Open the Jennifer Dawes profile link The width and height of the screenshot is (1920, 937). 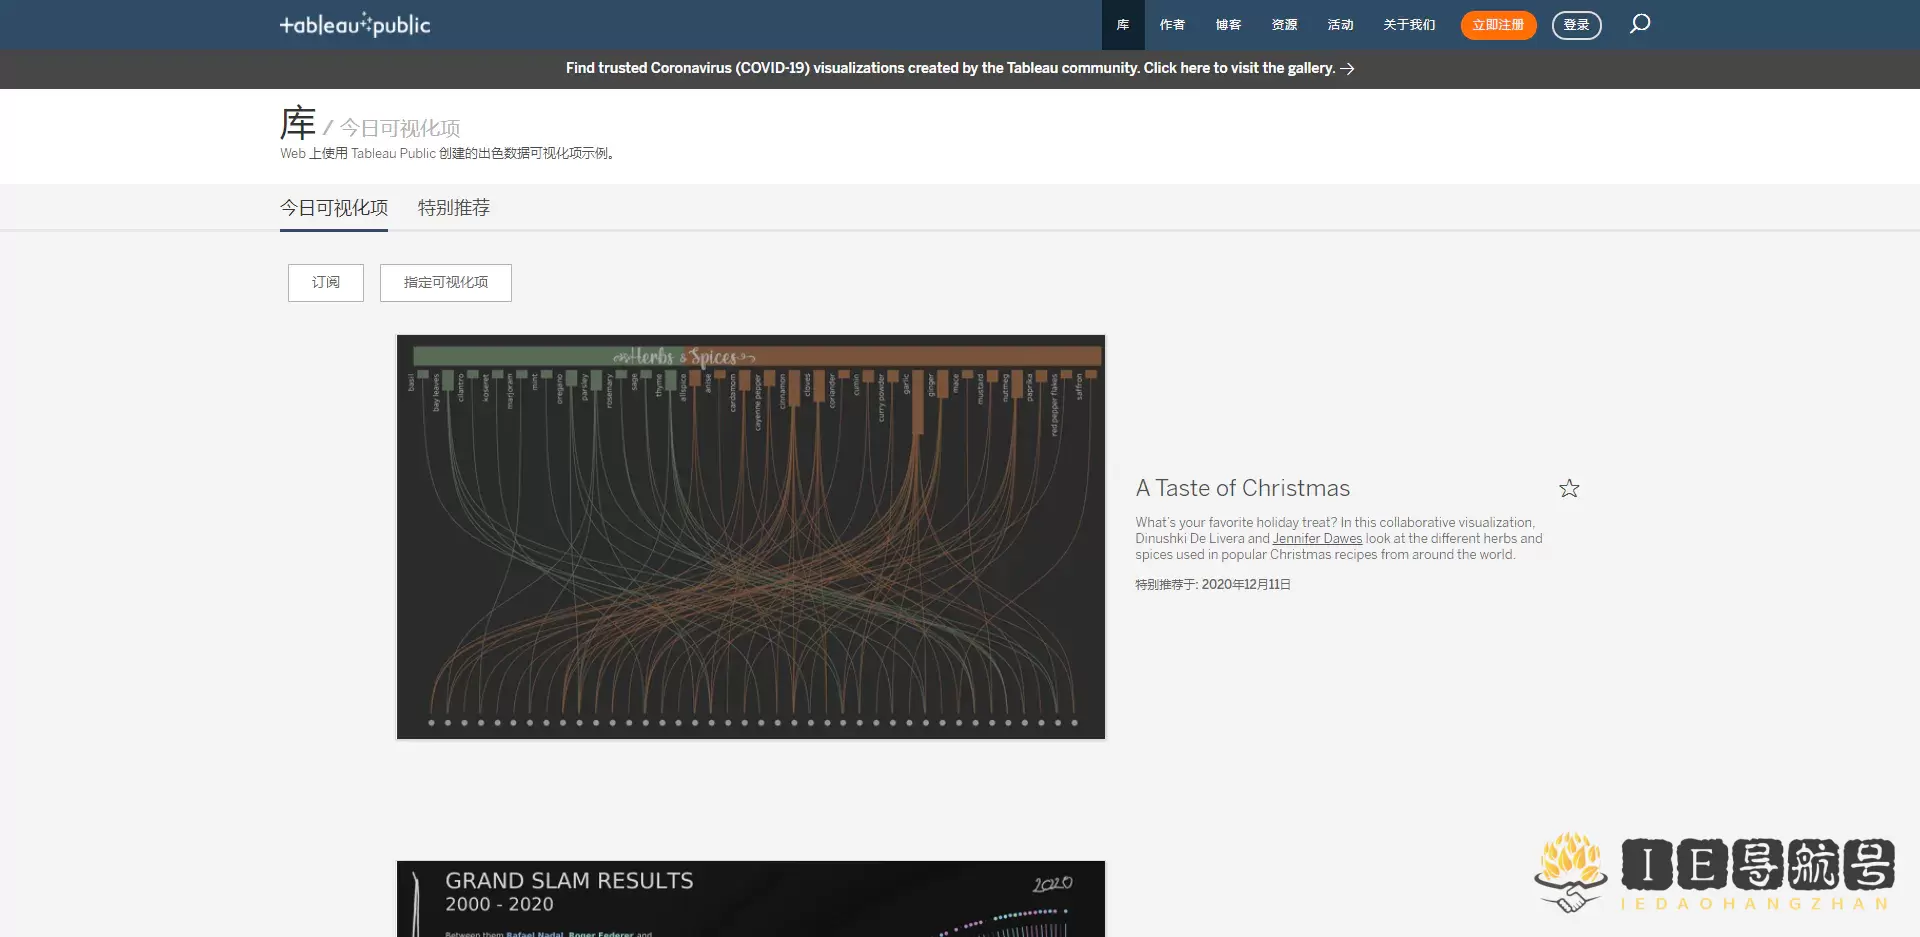[1317, 538]
